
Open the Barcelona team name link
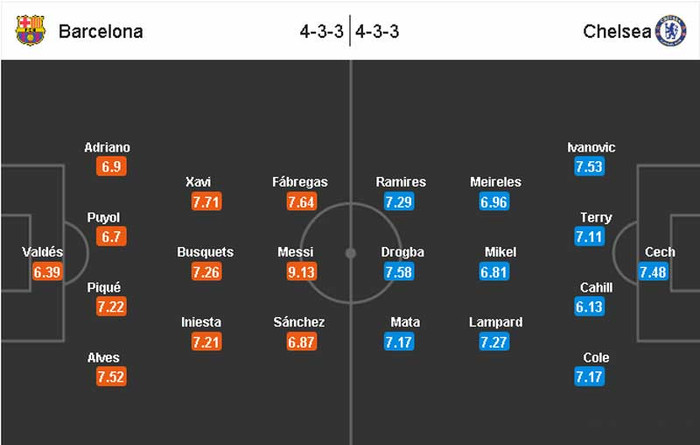(100, 32)
